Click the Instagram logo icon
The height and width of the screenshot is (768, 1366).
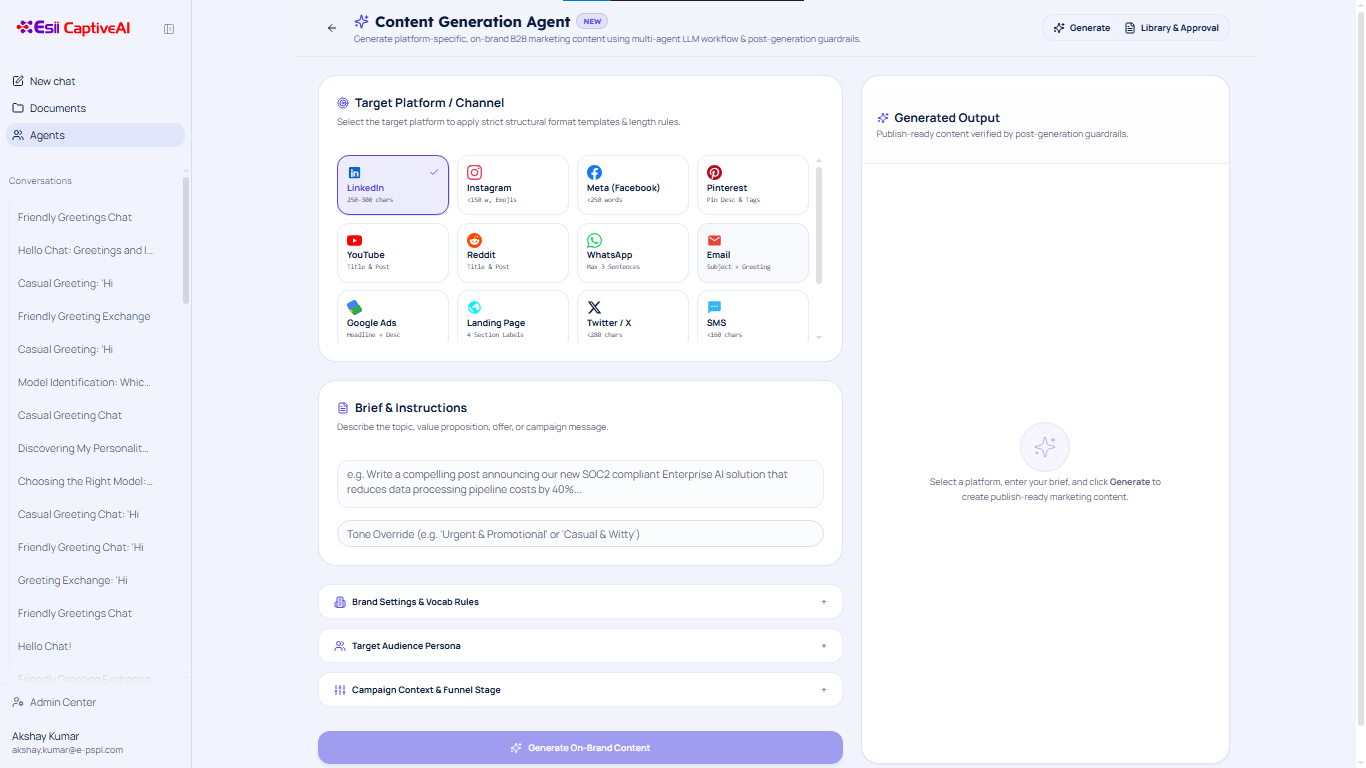(x=474, y=173)
